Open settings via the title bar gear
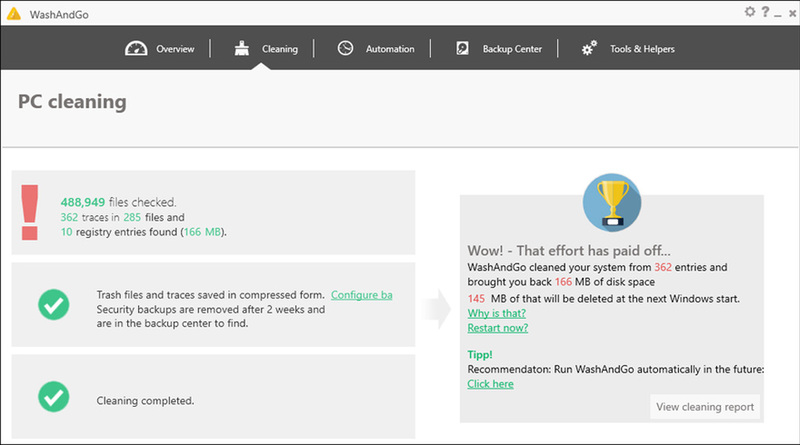The height and width of the screenshot is (445, 800). click(749, 11)
